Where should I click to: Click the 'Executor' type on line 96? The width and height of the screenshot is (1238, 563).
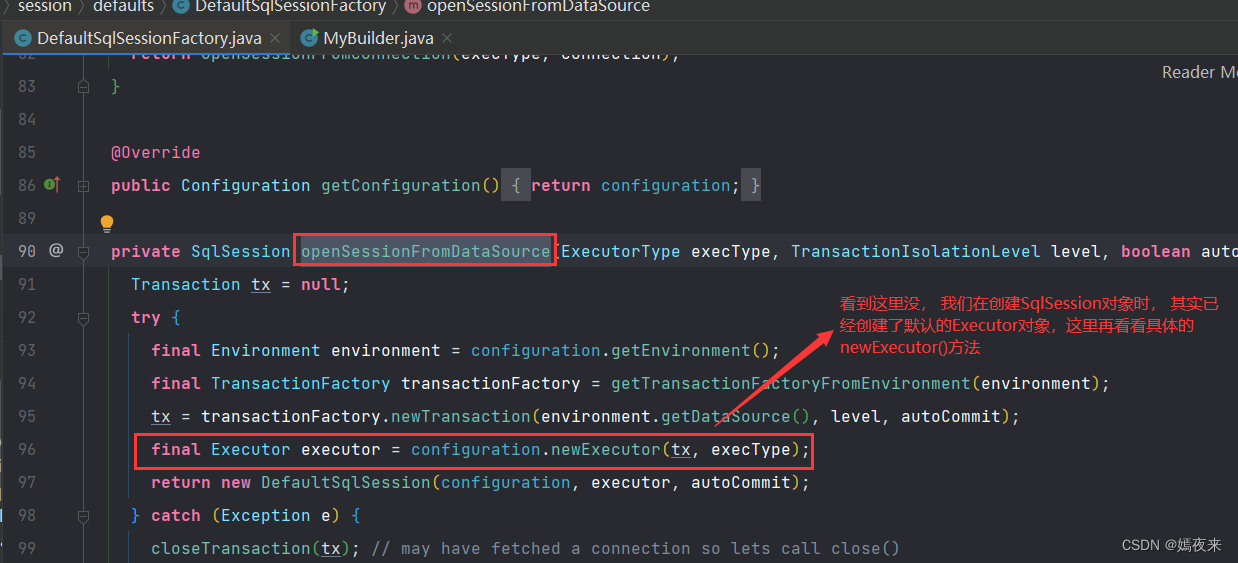tap(251, 449)
